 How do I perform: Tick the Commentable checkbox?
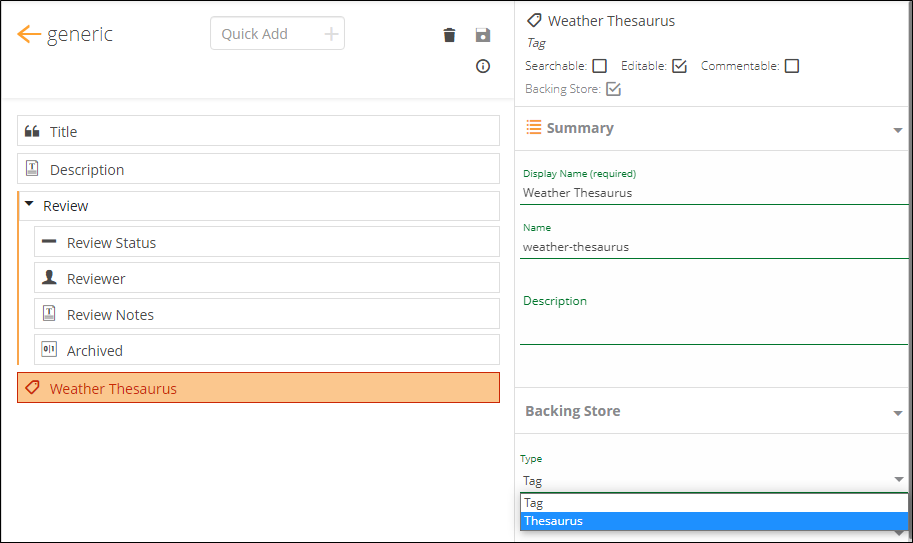point(792,66)
